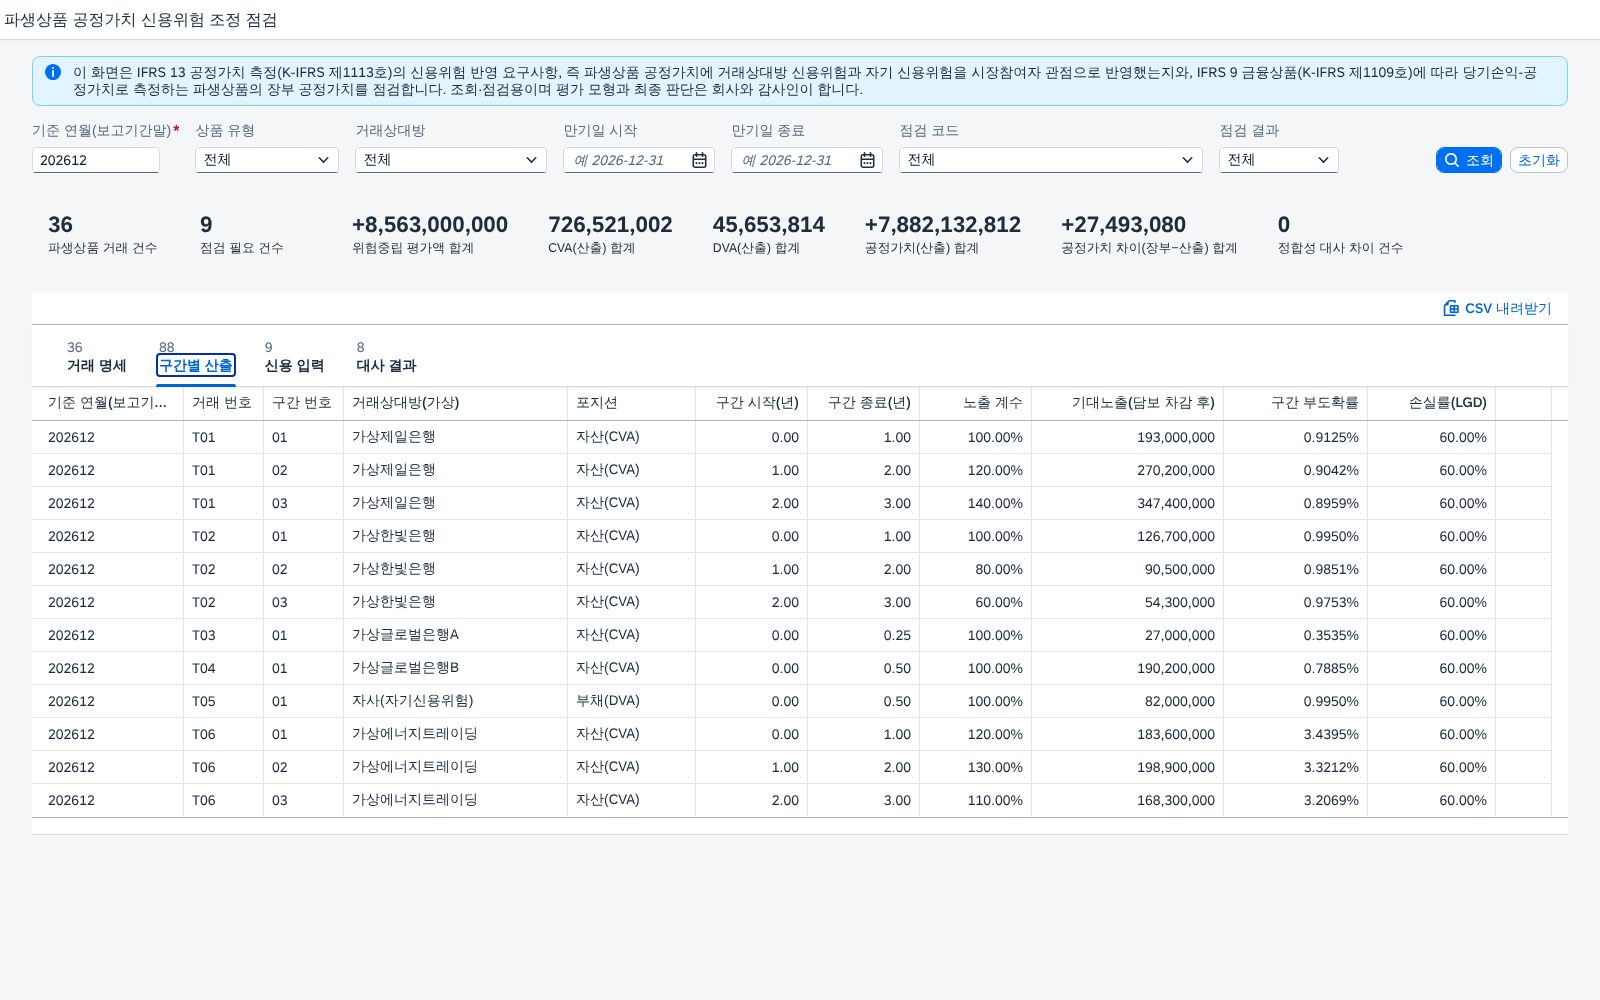Expand the 거래상대방 dropdown

coord(531,160)
